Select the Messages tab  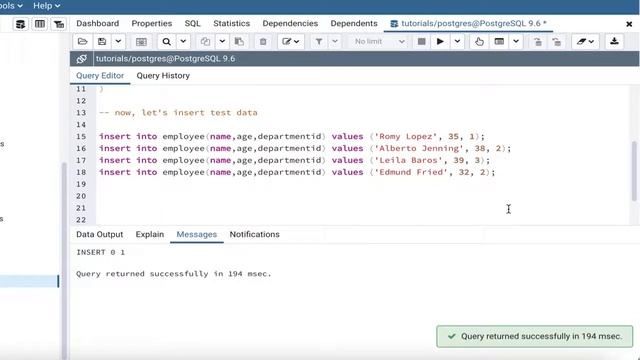[197, 234]
